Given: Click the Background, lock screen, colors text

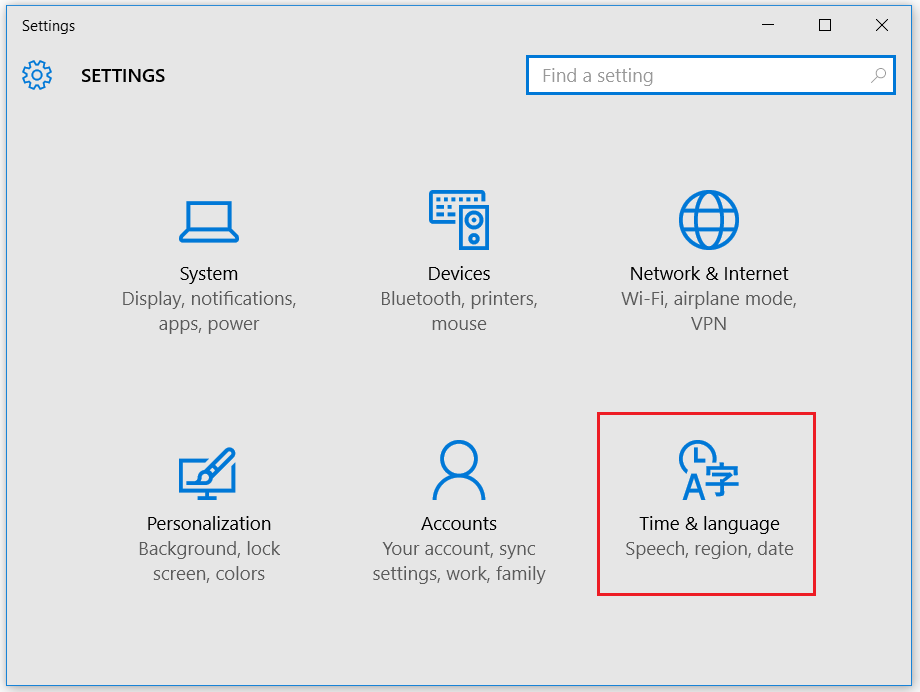Looking at the screenshot, I should [x=209, y=561].
